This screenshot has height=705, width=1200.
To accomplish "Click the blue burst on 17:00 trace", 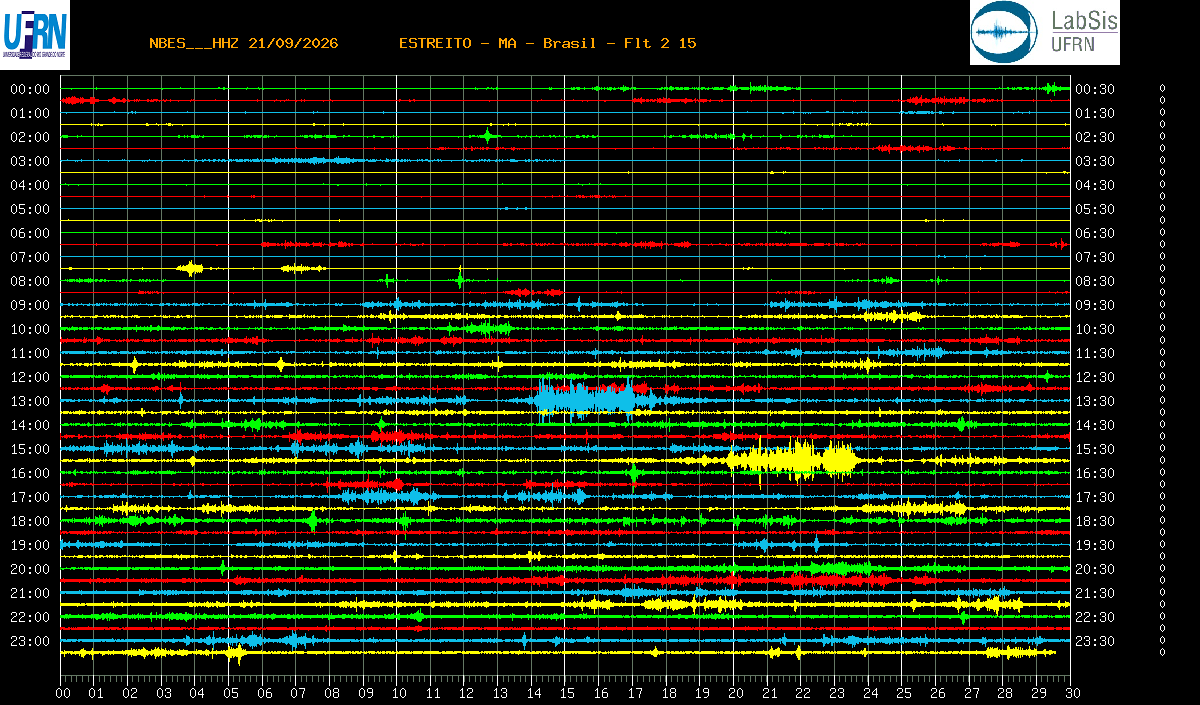I will coord(390,495).
